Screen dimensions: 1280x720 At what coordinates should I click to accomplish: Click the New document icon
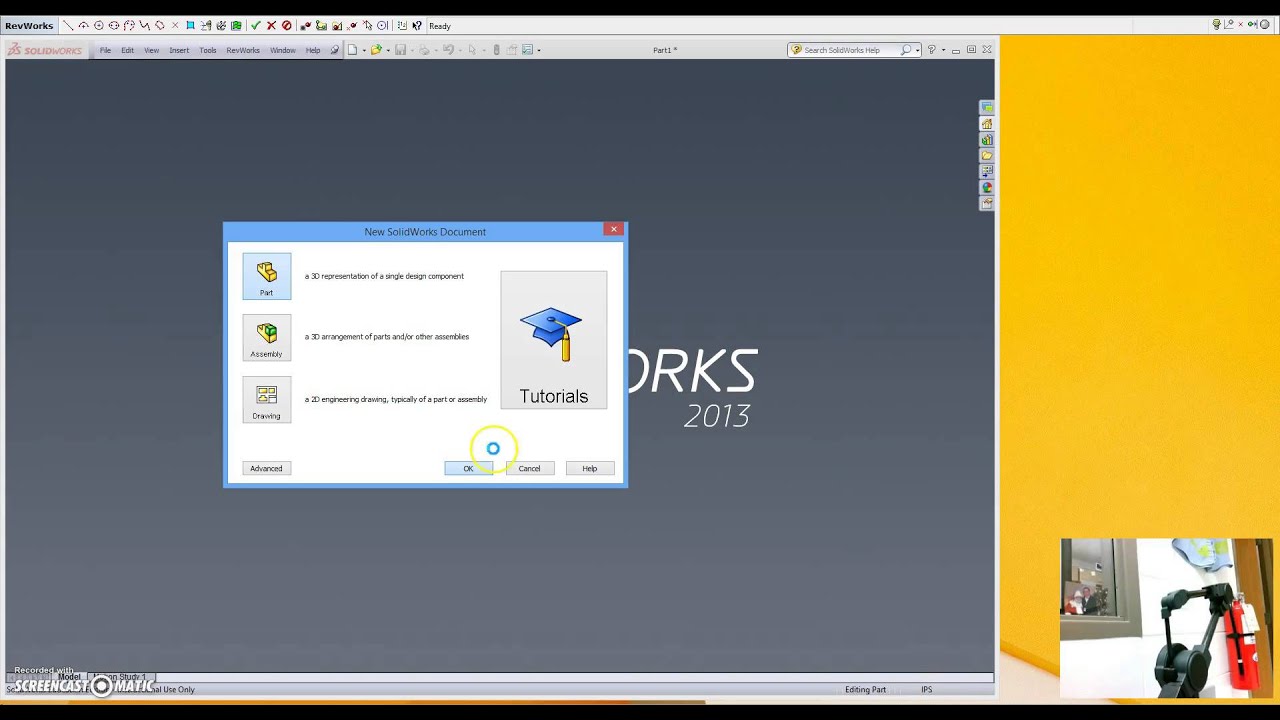[352, 50]
